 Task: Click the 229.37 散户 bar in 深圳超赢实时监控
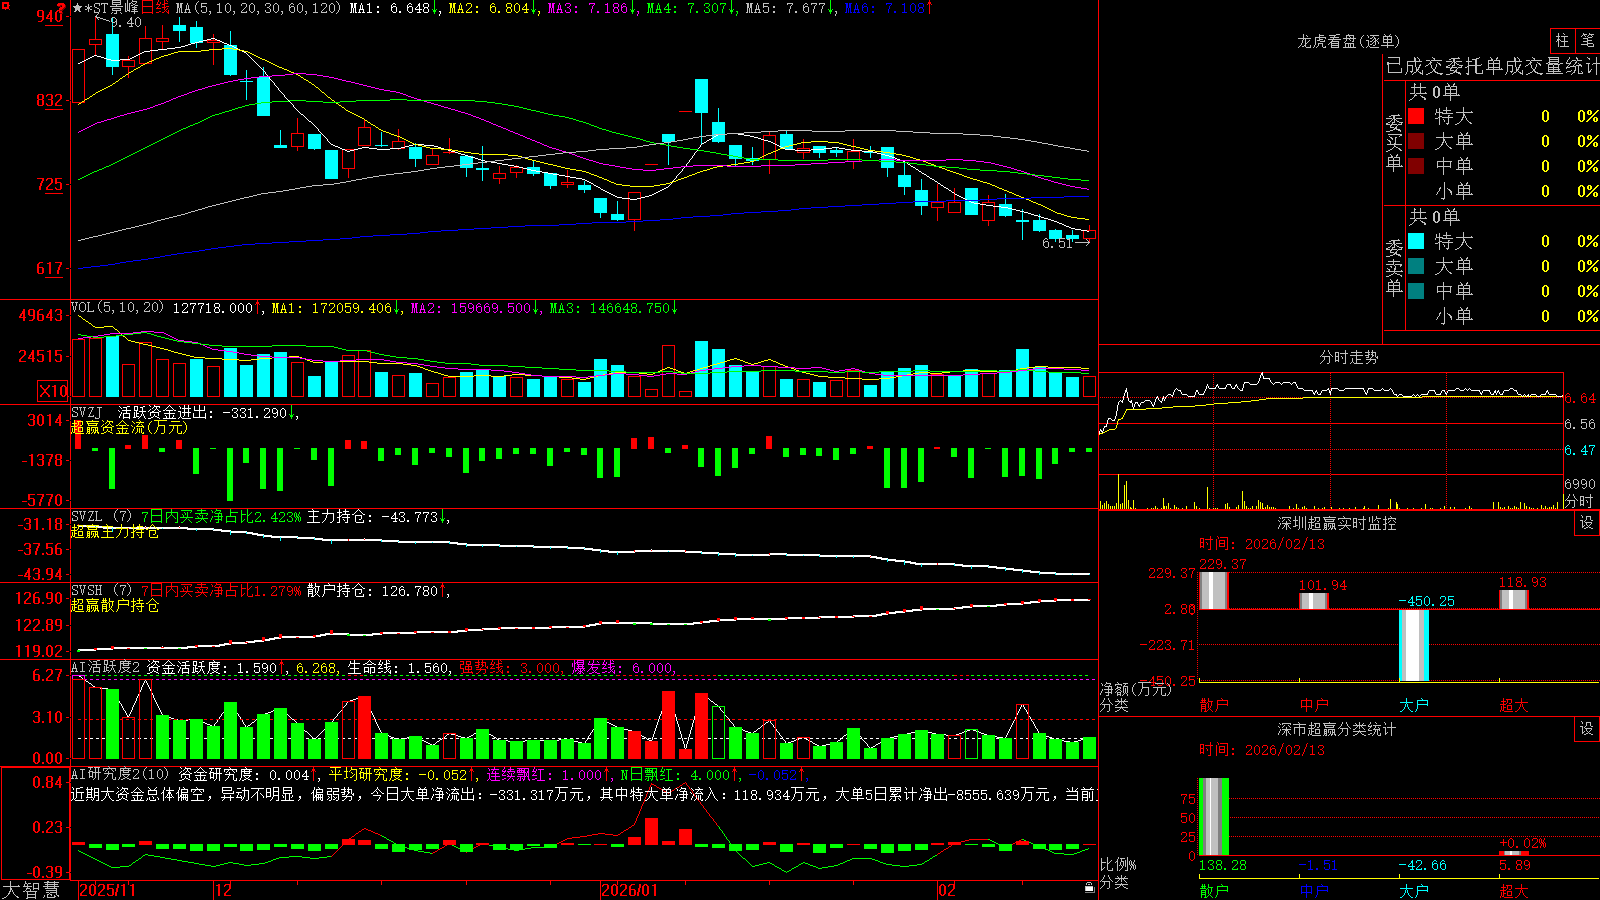[1213, 590]
